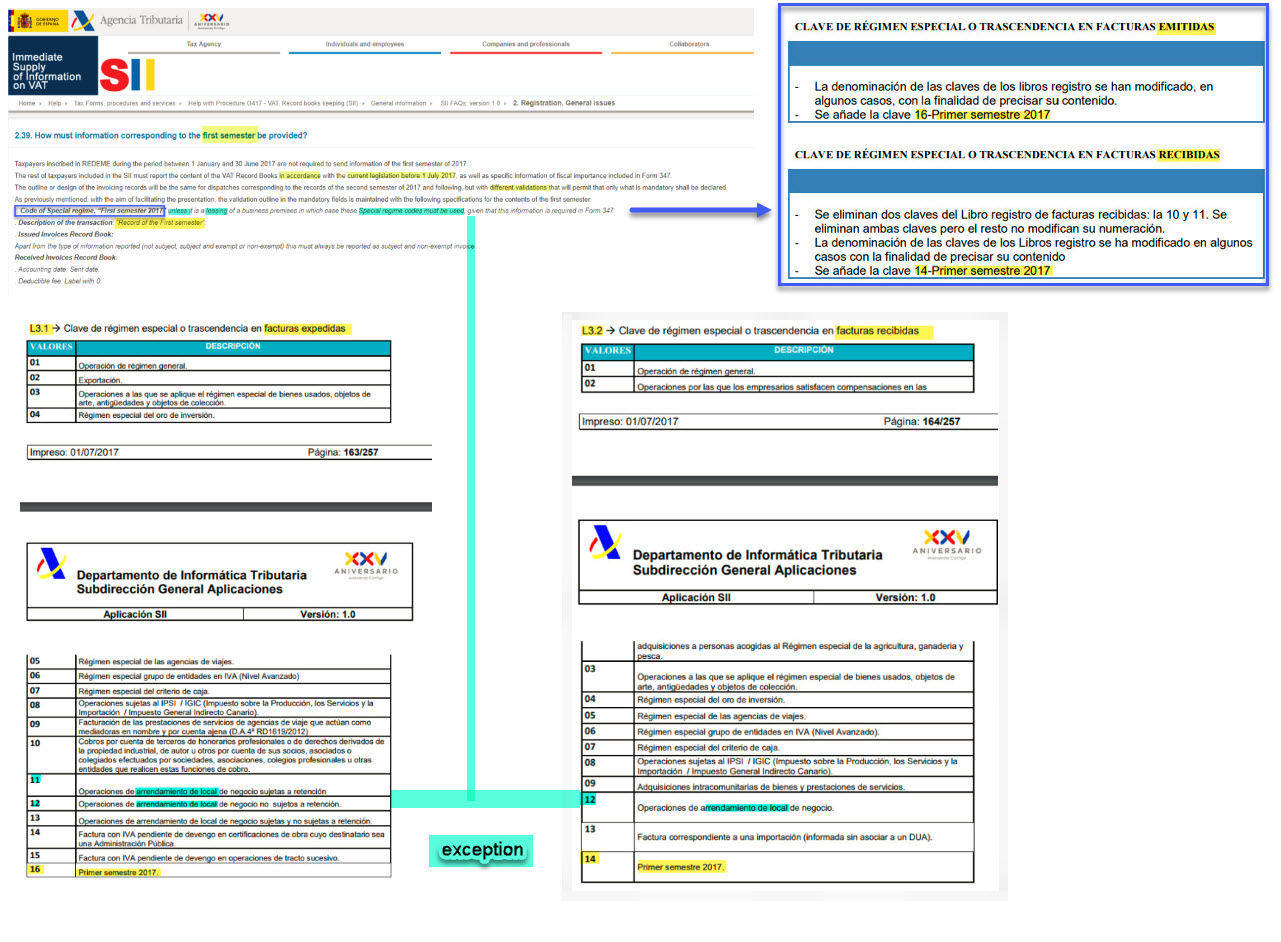Click heading ending with 'FACTURAS RECIBIDAS' in blue box
This screenshot has height=942, width=1281.
1007,155
